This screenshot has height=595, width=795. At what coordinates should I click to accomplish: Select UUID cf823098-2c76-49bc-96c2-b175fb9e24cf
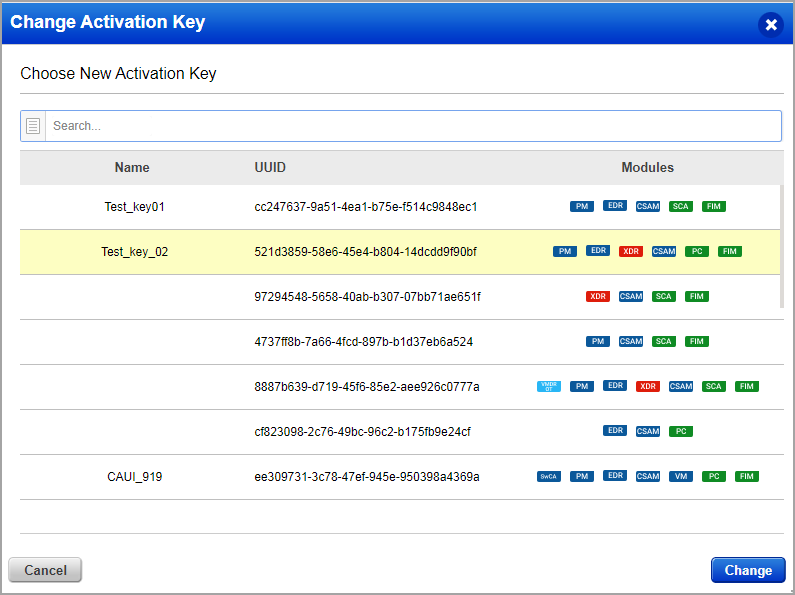363,432
